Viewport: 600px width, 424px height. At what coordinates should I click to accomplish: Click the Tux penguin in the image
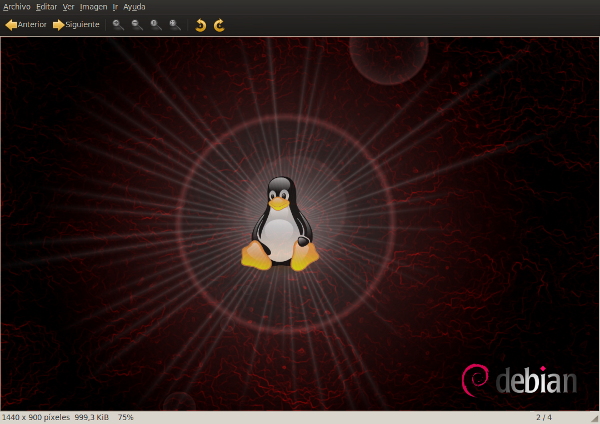click(x=280, y=223)
